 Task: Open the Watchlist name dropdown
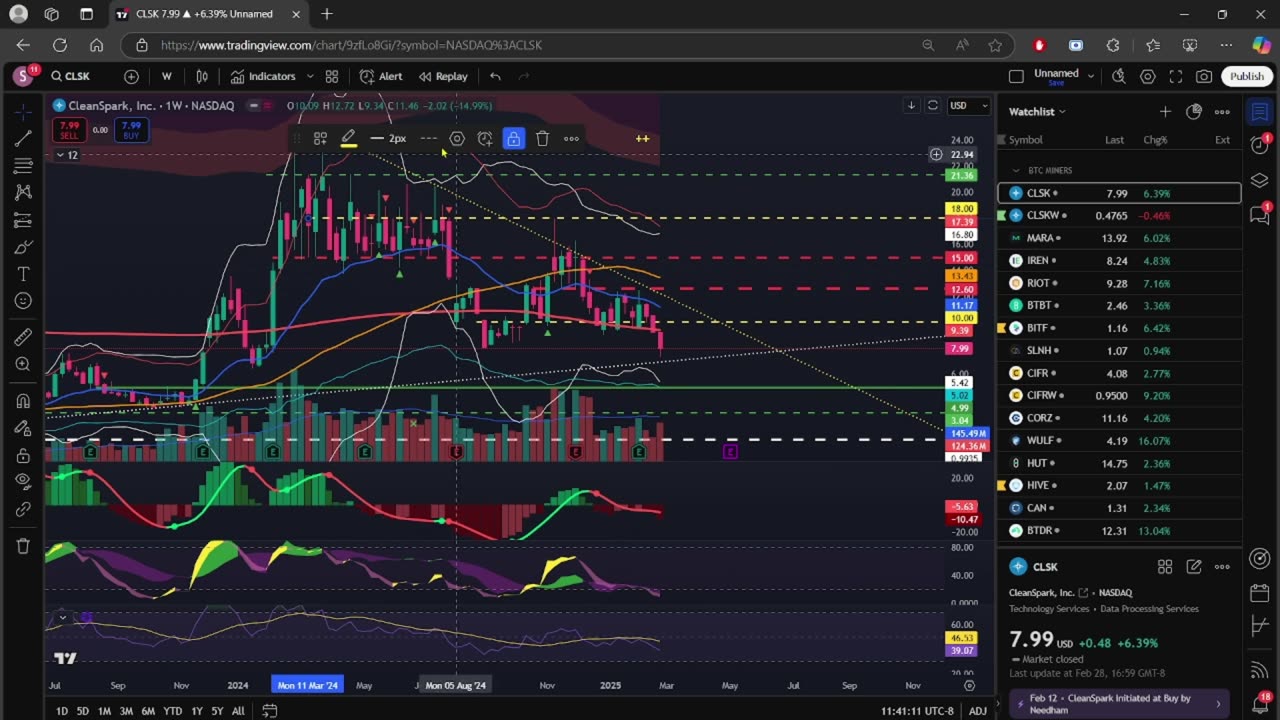coord(1037,112)
